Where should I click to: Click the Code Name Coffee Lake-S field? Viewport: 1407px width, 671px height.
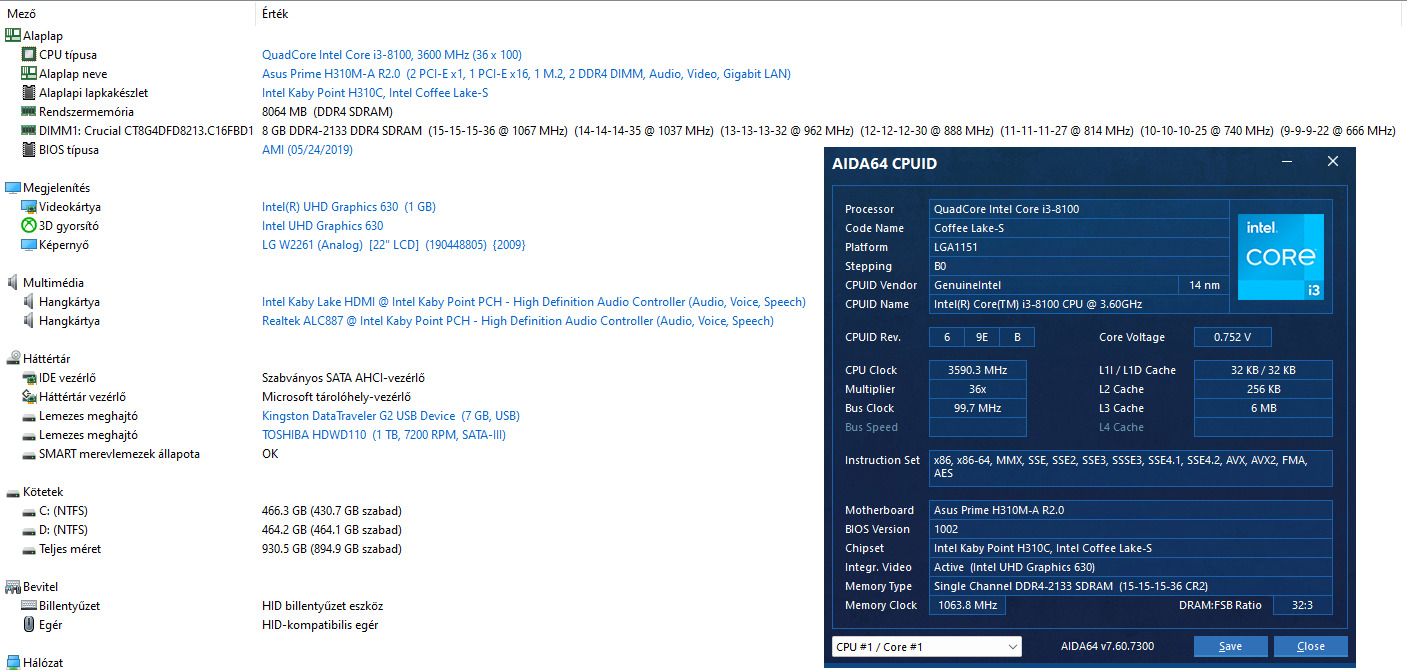(x=1079, y=228)
